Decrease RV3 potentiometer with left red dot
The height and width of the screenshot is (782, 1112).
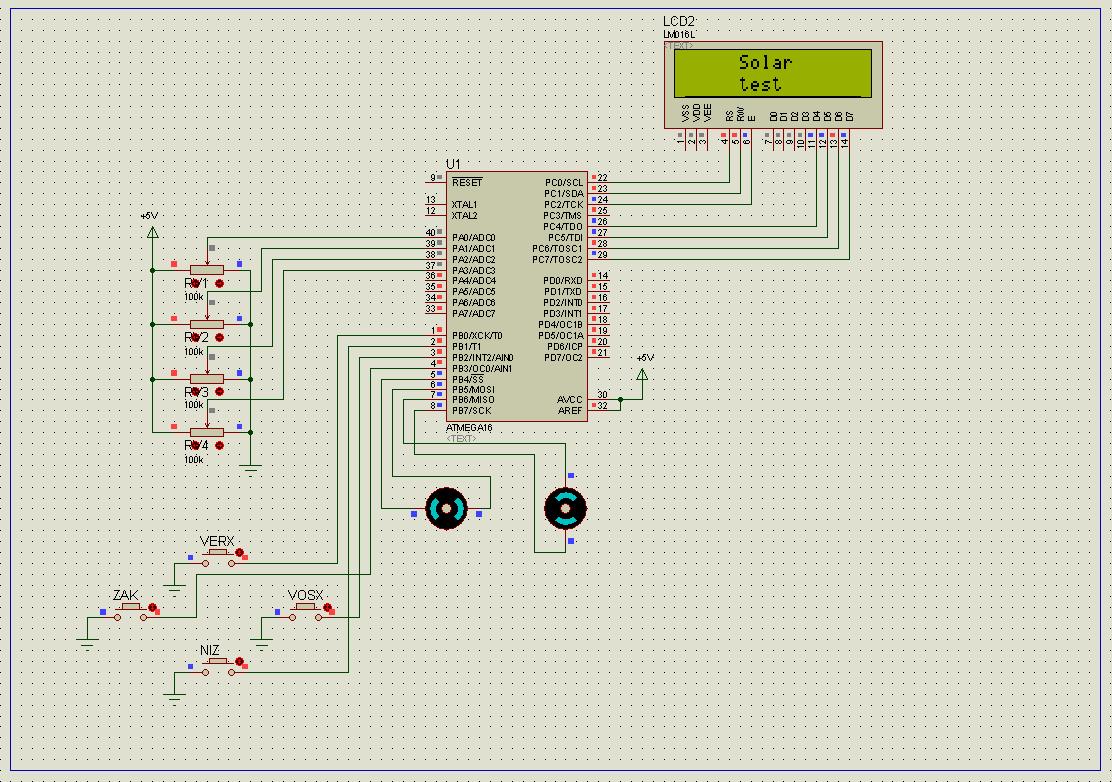coord(194,393)
